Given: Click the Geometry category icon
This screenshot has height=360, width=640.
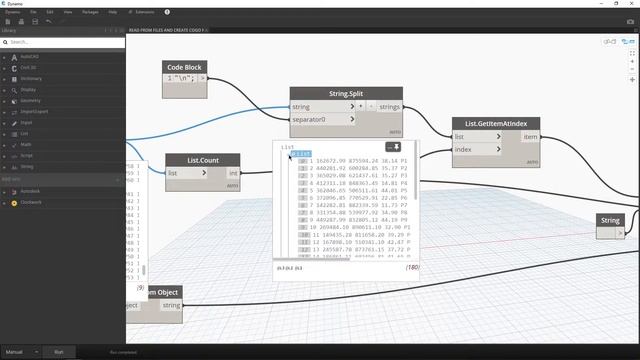Looking at the screenshot, I should click(x=14, y=101).
